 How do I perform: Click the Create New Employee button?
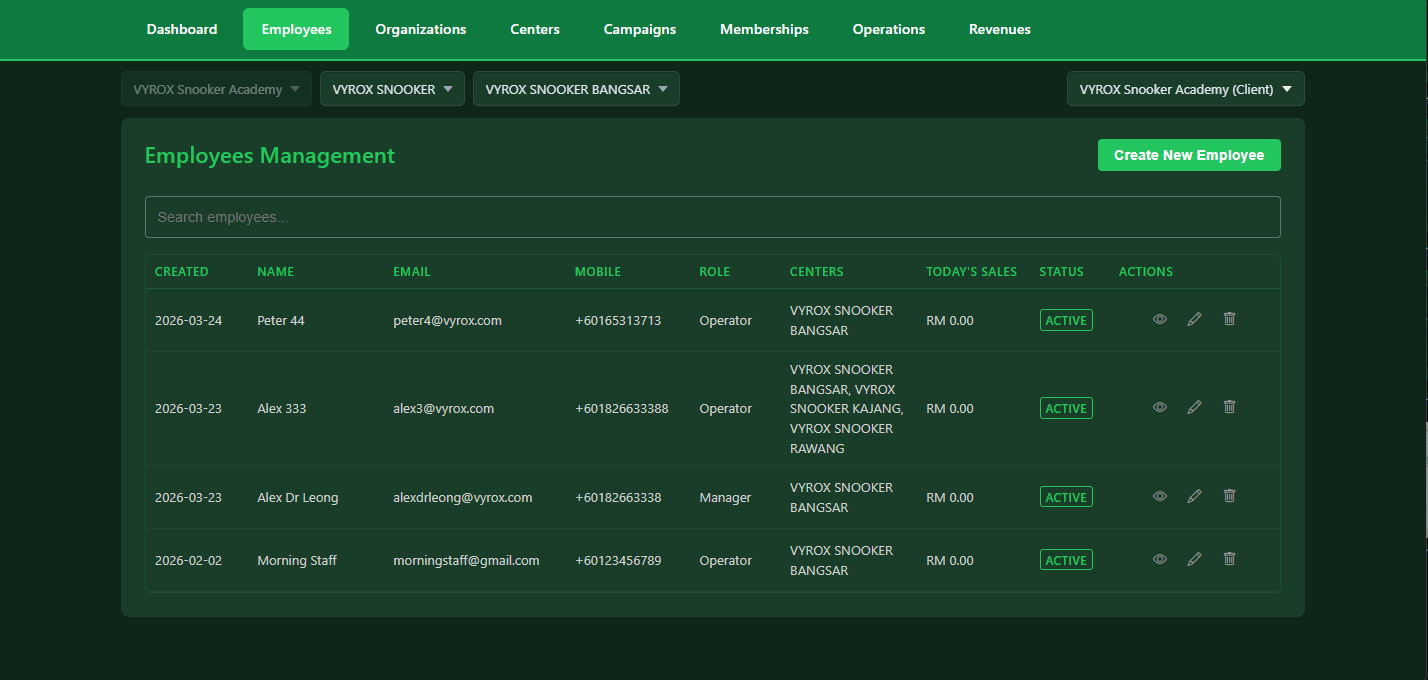click(1189, 155)
